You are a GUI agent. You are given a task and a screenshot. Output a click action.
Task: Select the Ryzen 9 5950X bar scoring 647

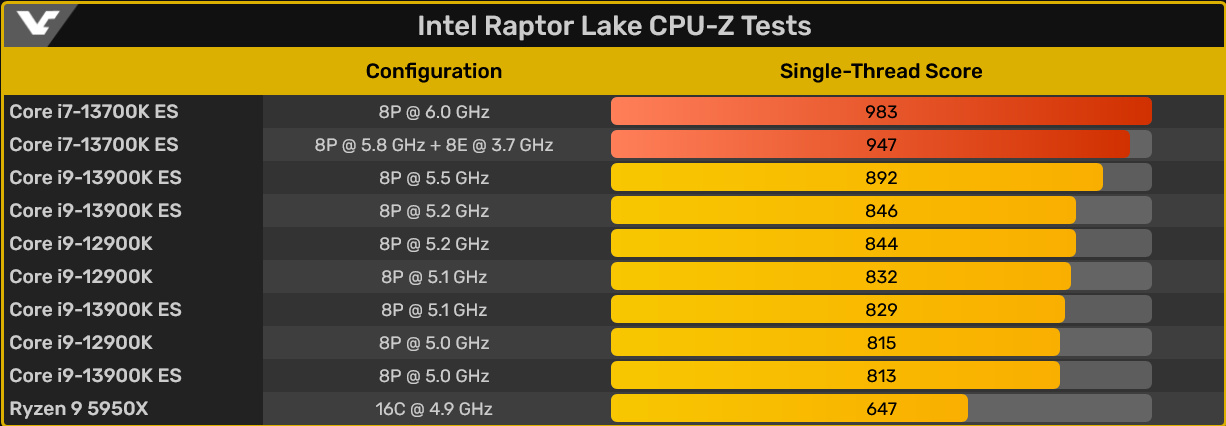point(789,408)
